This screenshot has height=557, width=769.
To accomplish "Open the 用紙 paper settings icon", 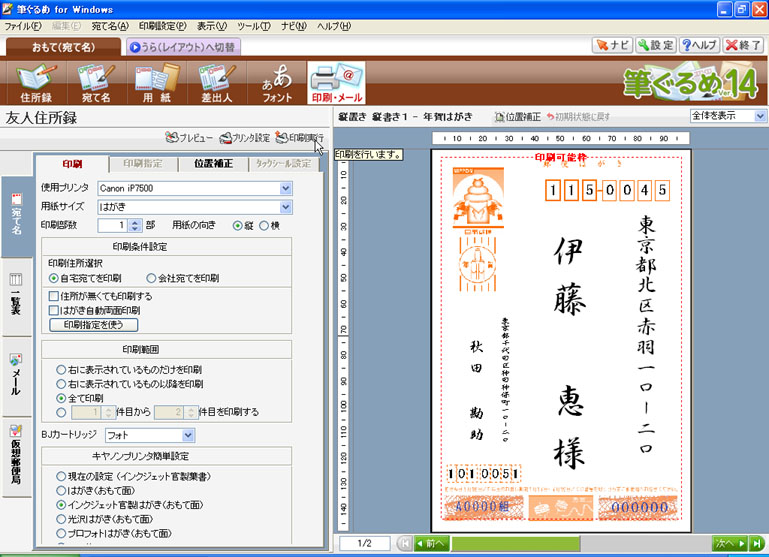I will (x=155, y=83).
